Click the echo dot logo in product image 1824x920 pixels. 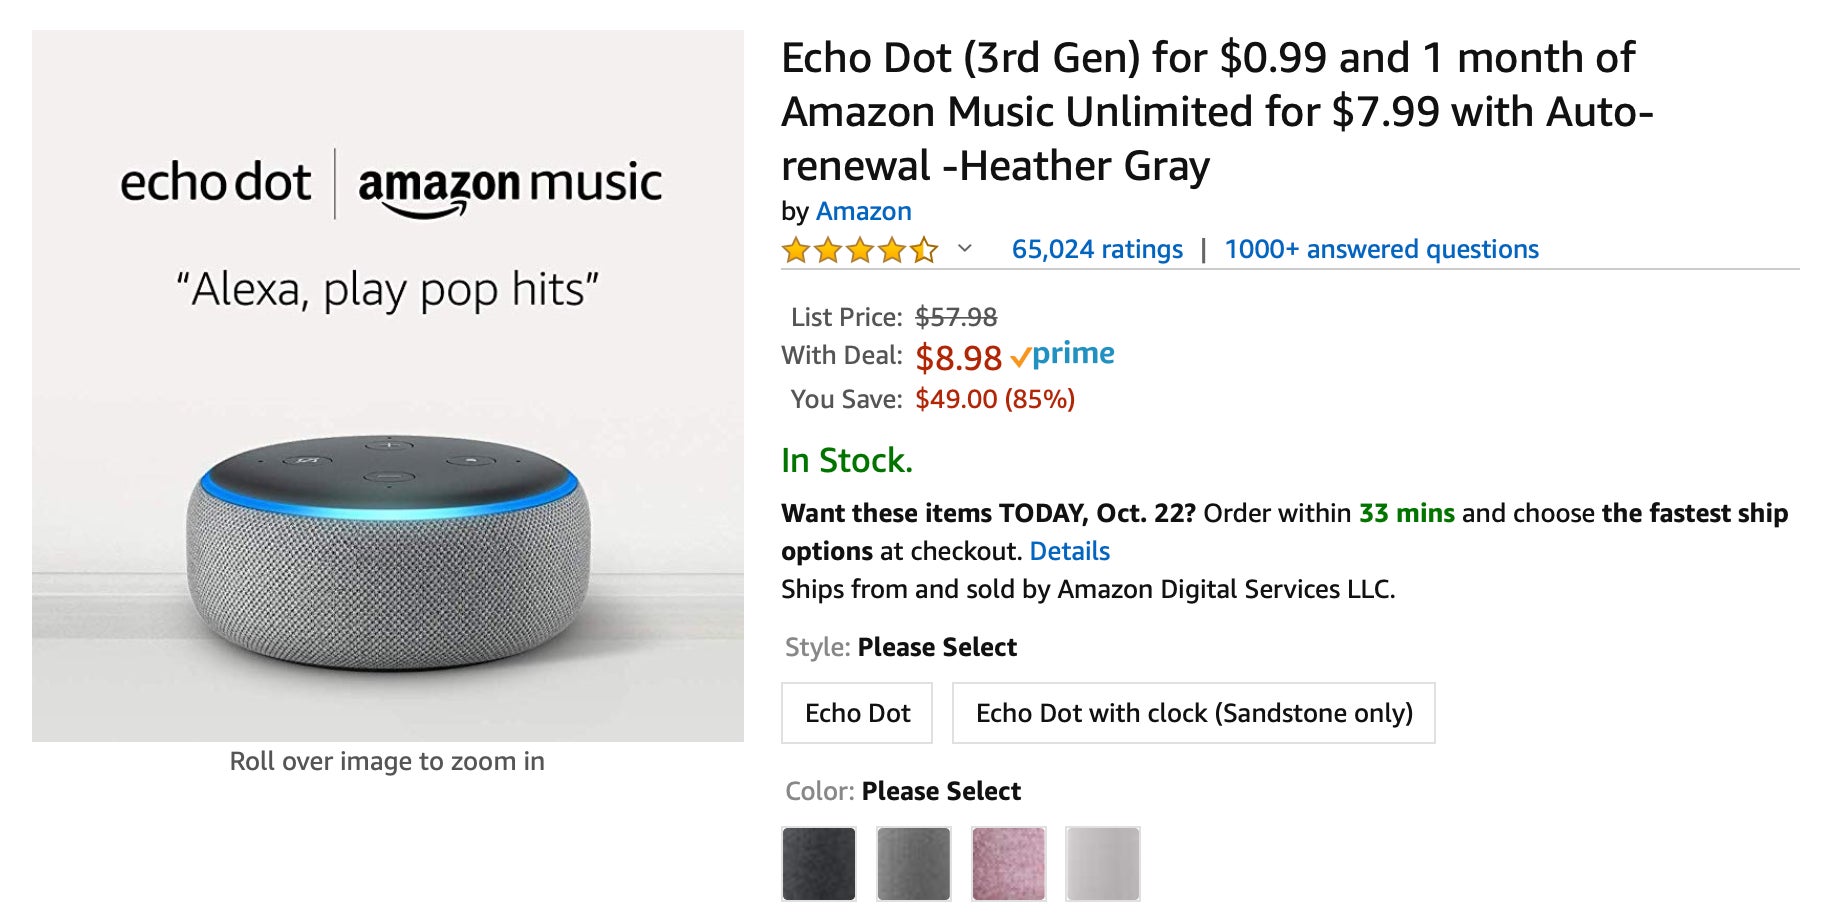(215, 184)
